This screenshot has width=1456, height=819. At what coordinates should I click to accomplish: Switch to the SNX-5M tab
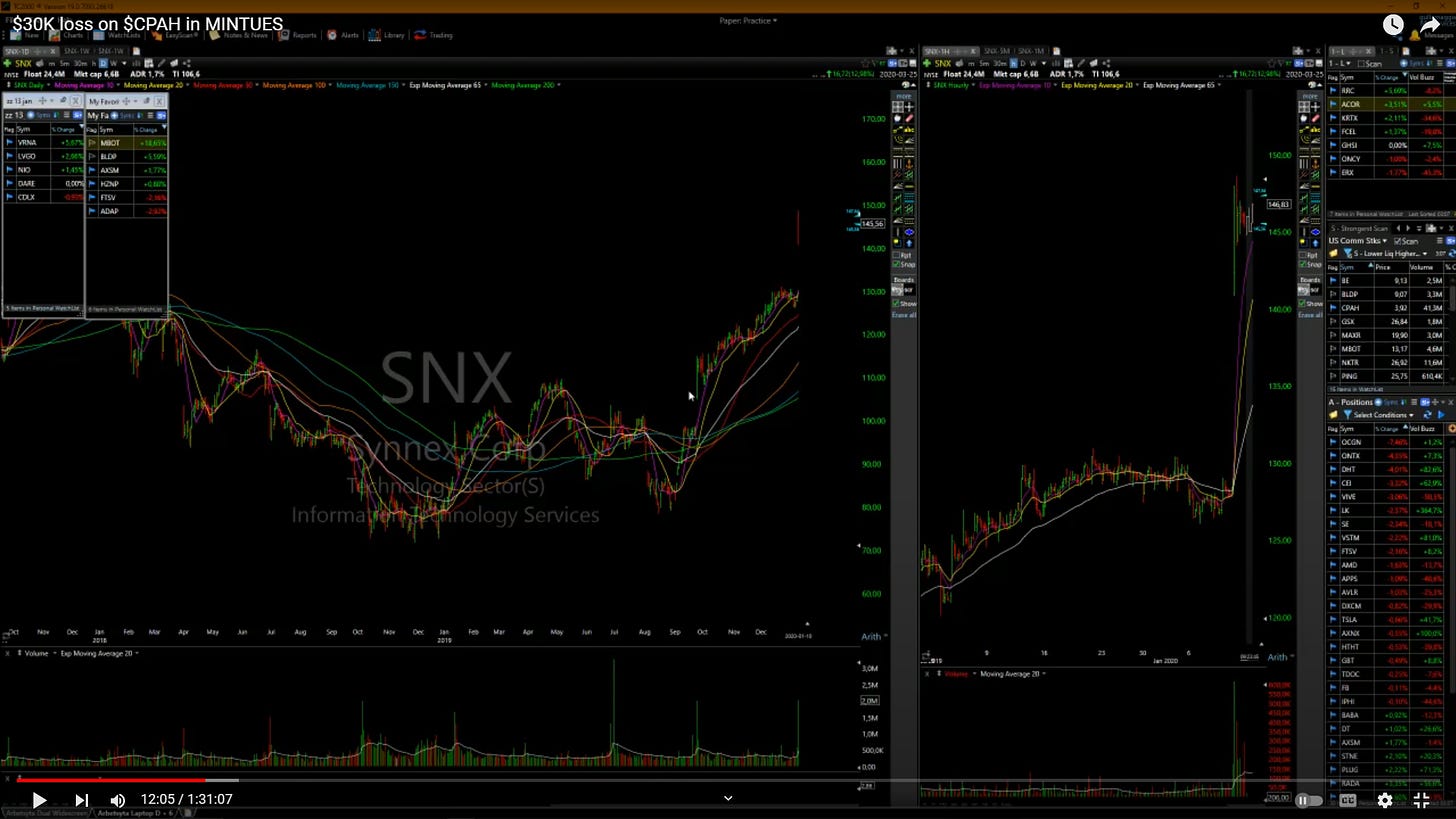(996, 51)
